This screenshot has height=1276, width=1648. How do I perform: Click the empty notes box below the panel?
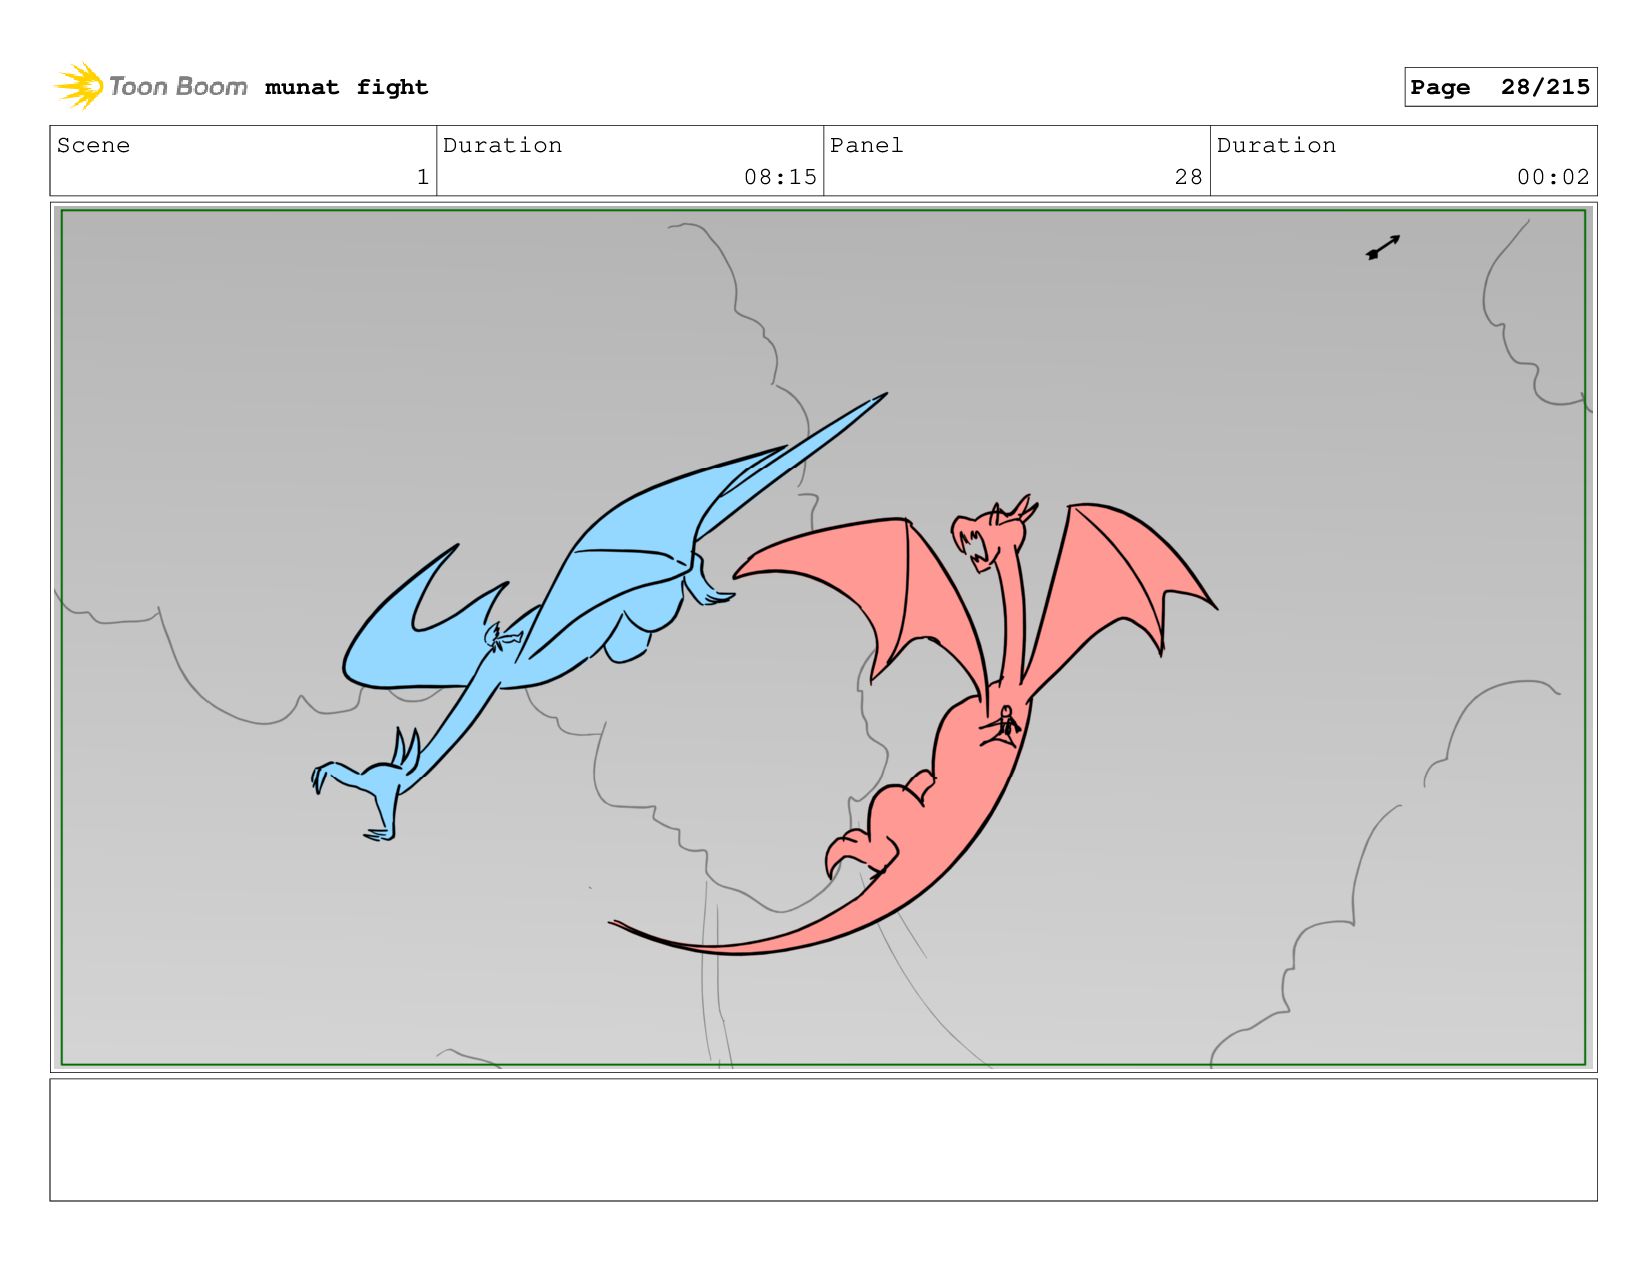[823, 1140]
